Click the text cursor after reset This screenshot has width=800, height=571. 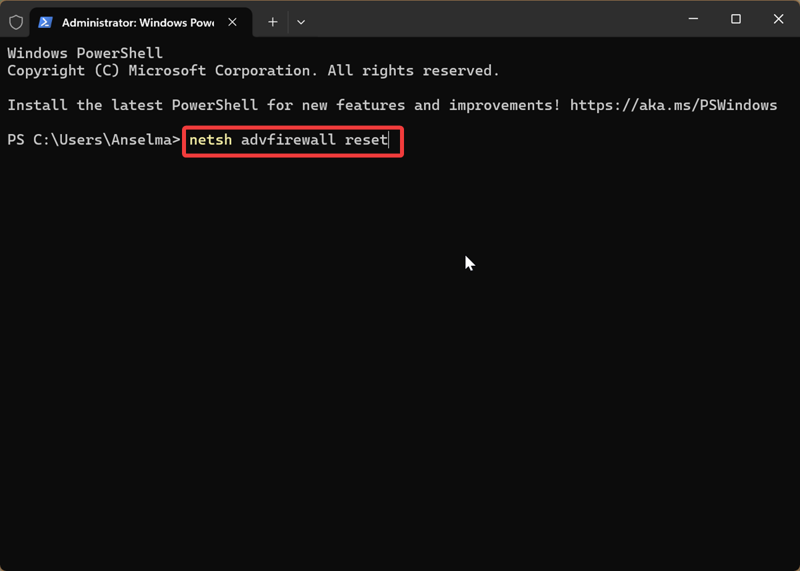tap(389, 140)
